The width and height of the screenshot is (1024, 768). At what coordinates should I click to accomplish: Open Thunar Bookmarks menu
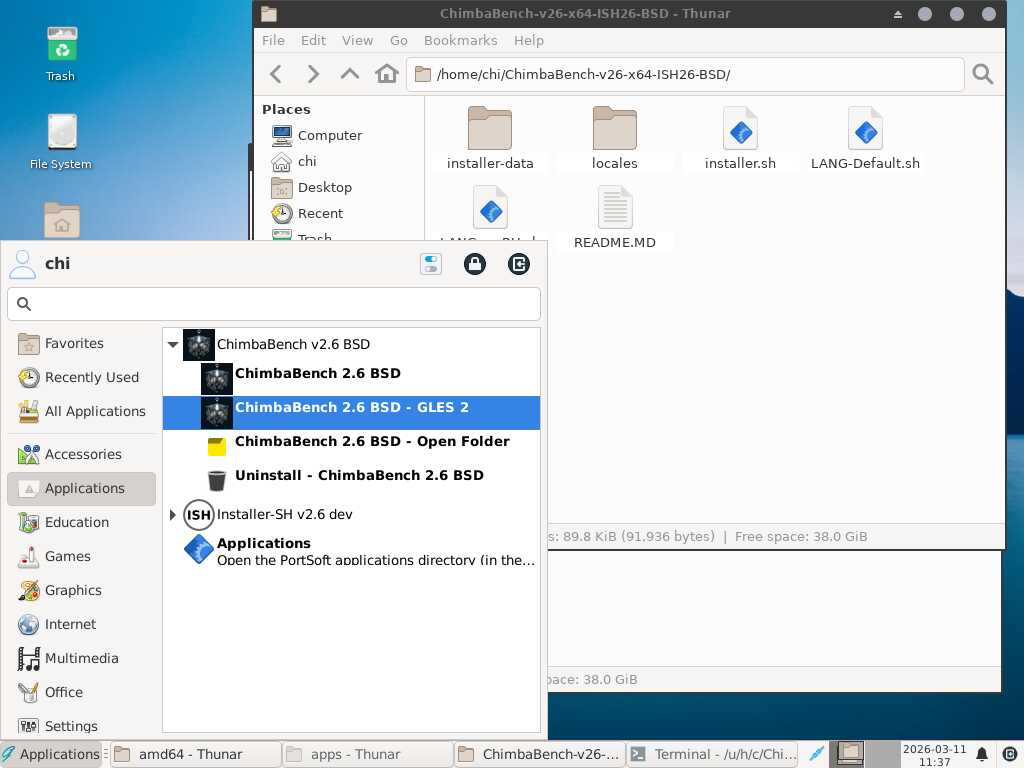(x=460, y=40)
